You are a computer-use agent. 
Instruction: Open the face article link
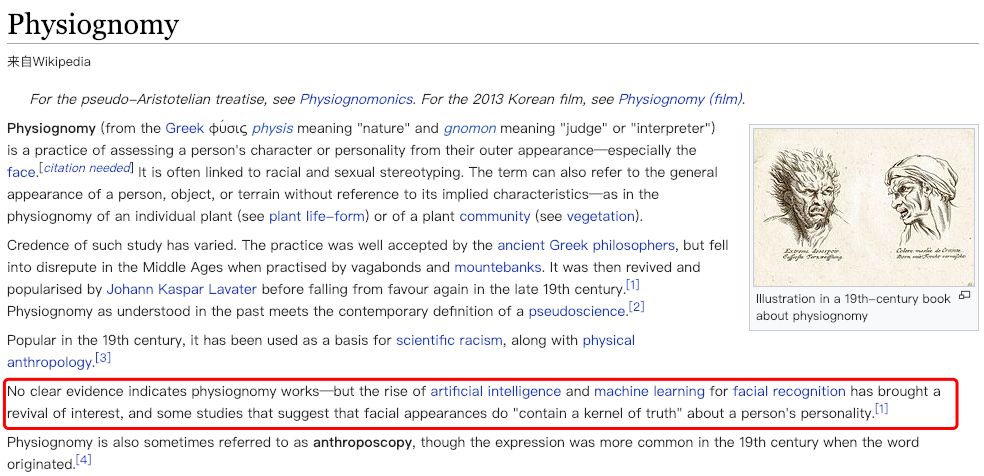coord(21,172)
